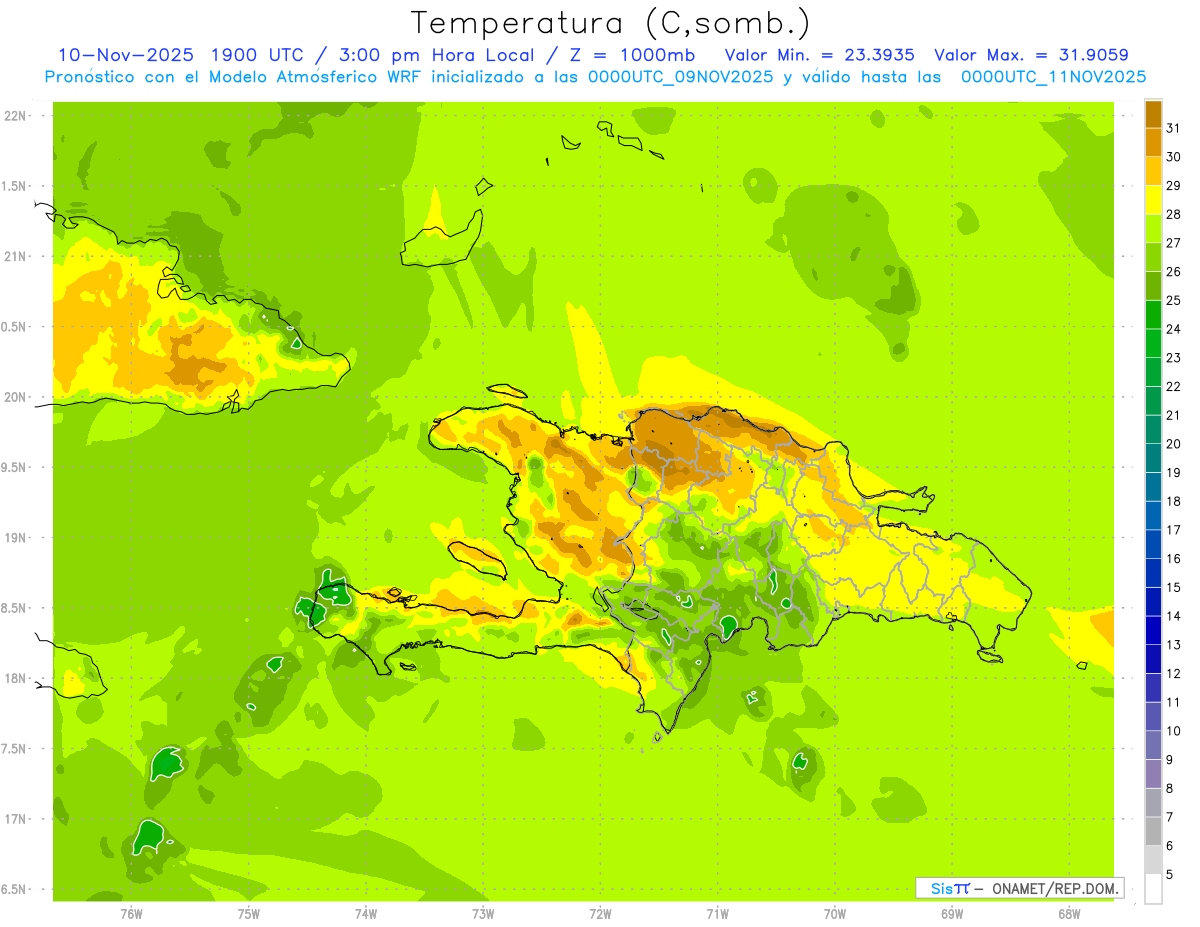Pick the yellow legend swatch between 28 and 29

1153,199
